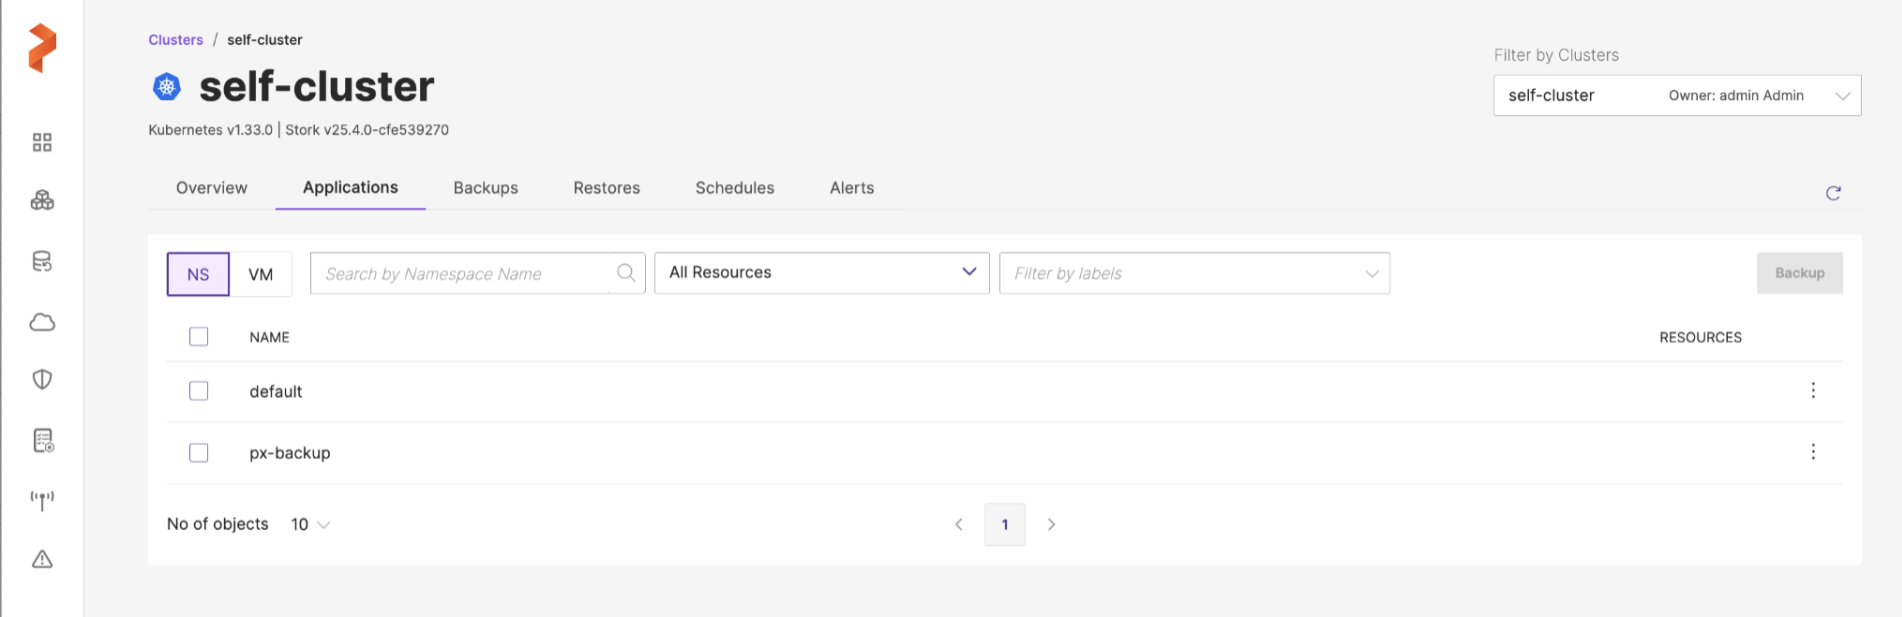Viewport: 1902px width, 617px height.
Task: Click the Portworx logo in sidebar
Action: 42,48
